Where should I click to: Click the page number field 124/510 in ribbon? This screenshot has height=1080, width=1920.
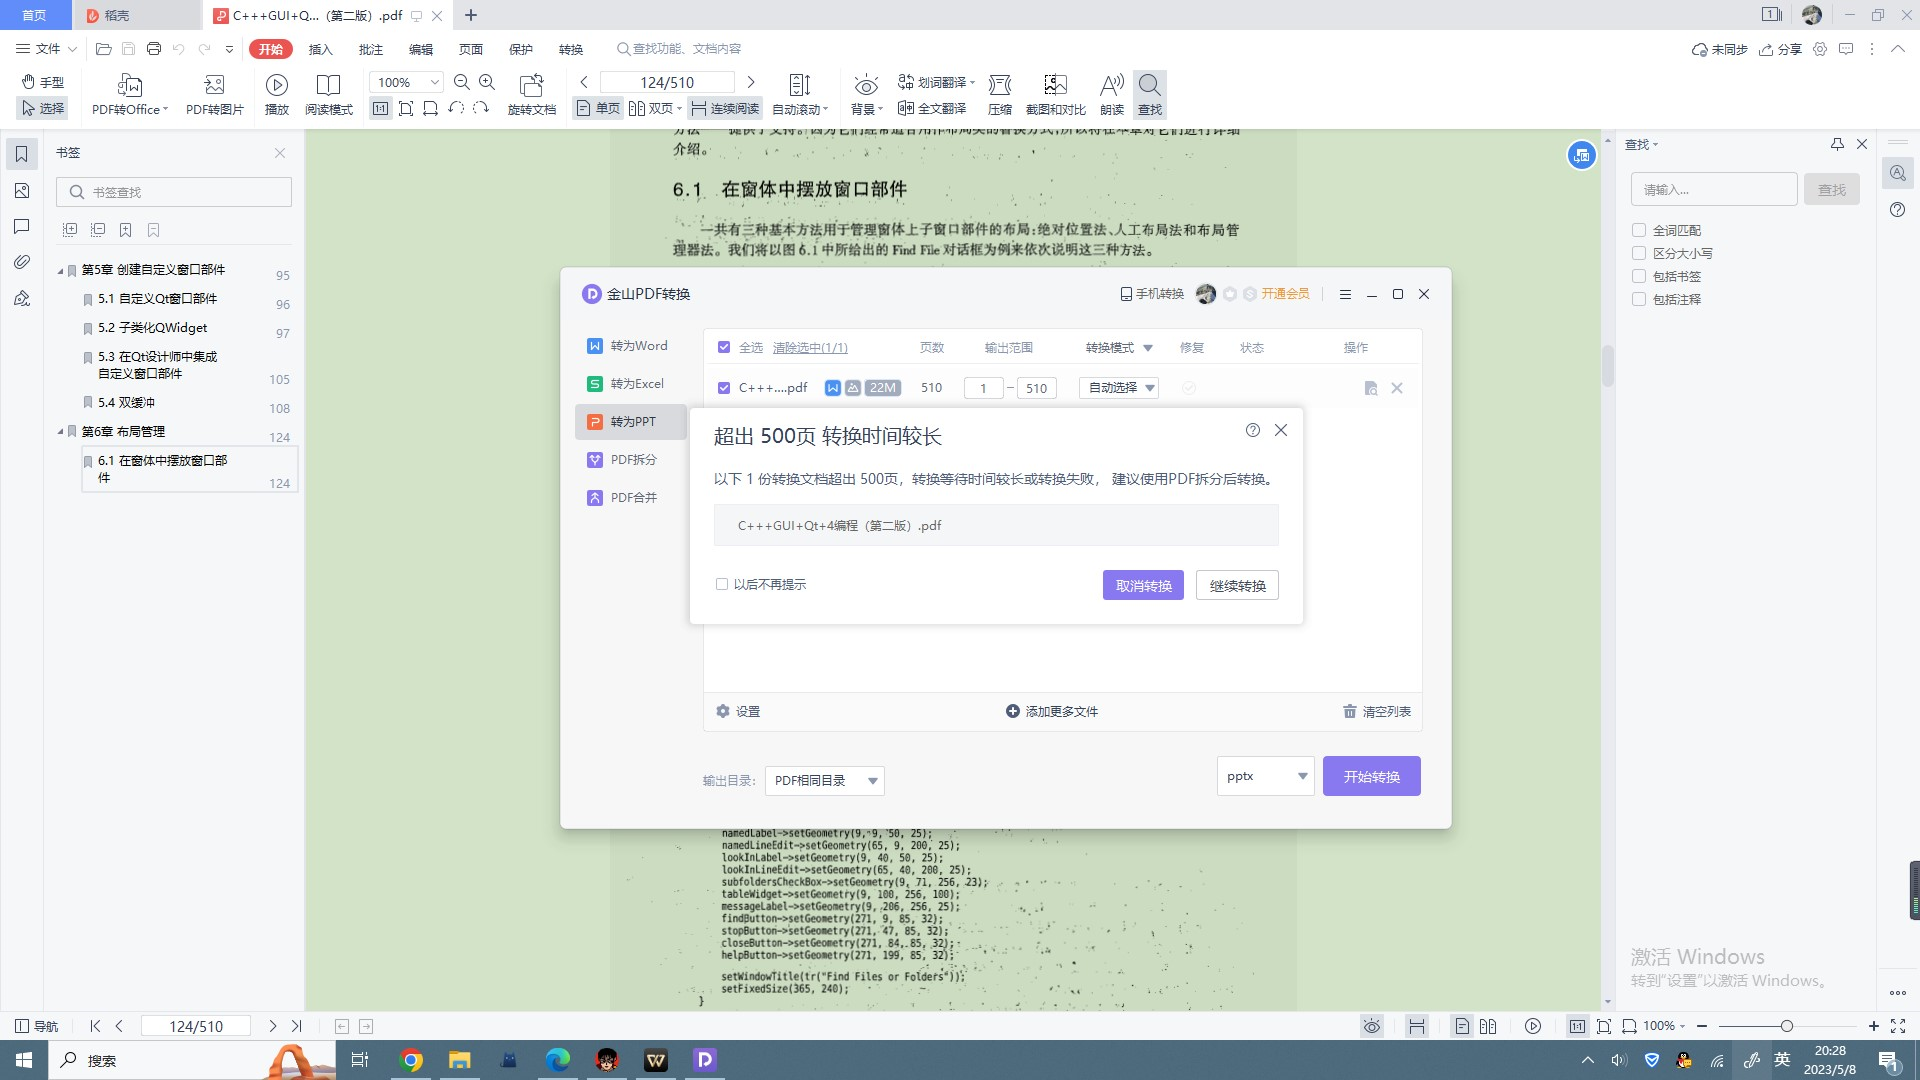pos(667,82)
